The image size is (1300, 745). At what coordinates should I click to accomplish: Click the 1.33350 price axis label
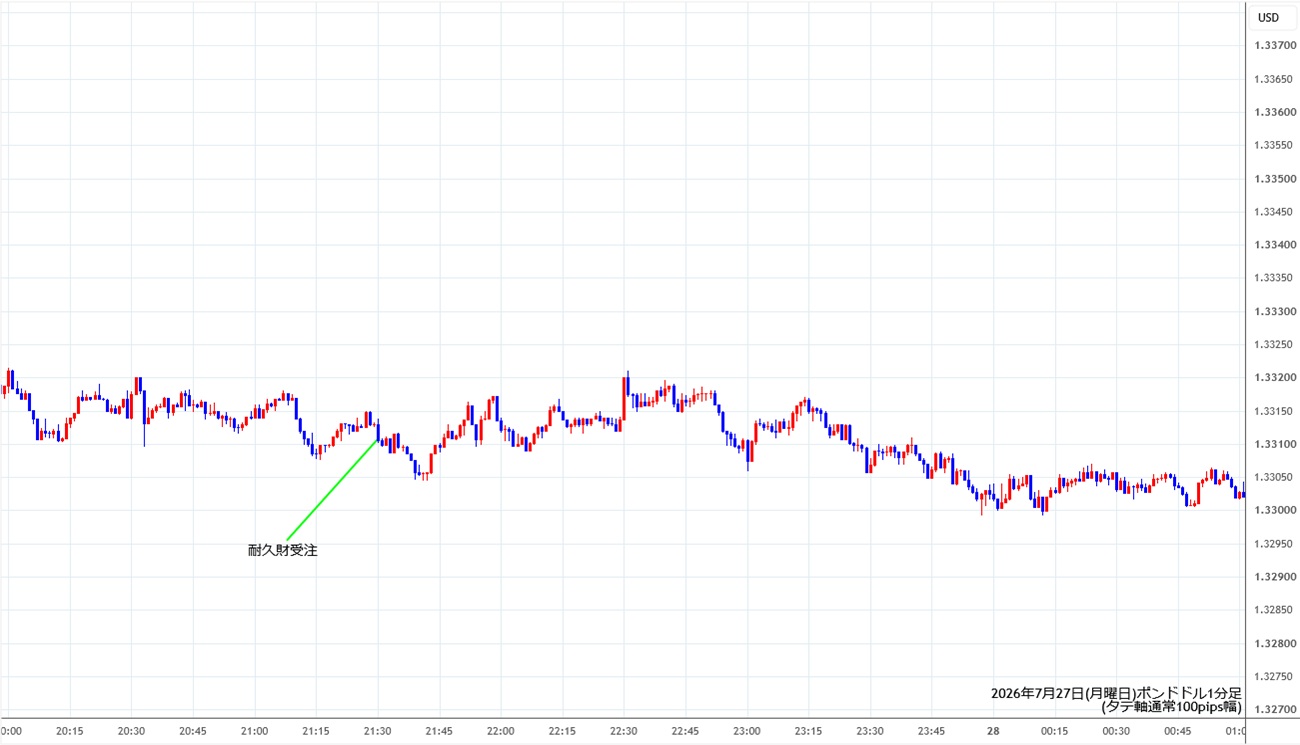pos(1274,278)
